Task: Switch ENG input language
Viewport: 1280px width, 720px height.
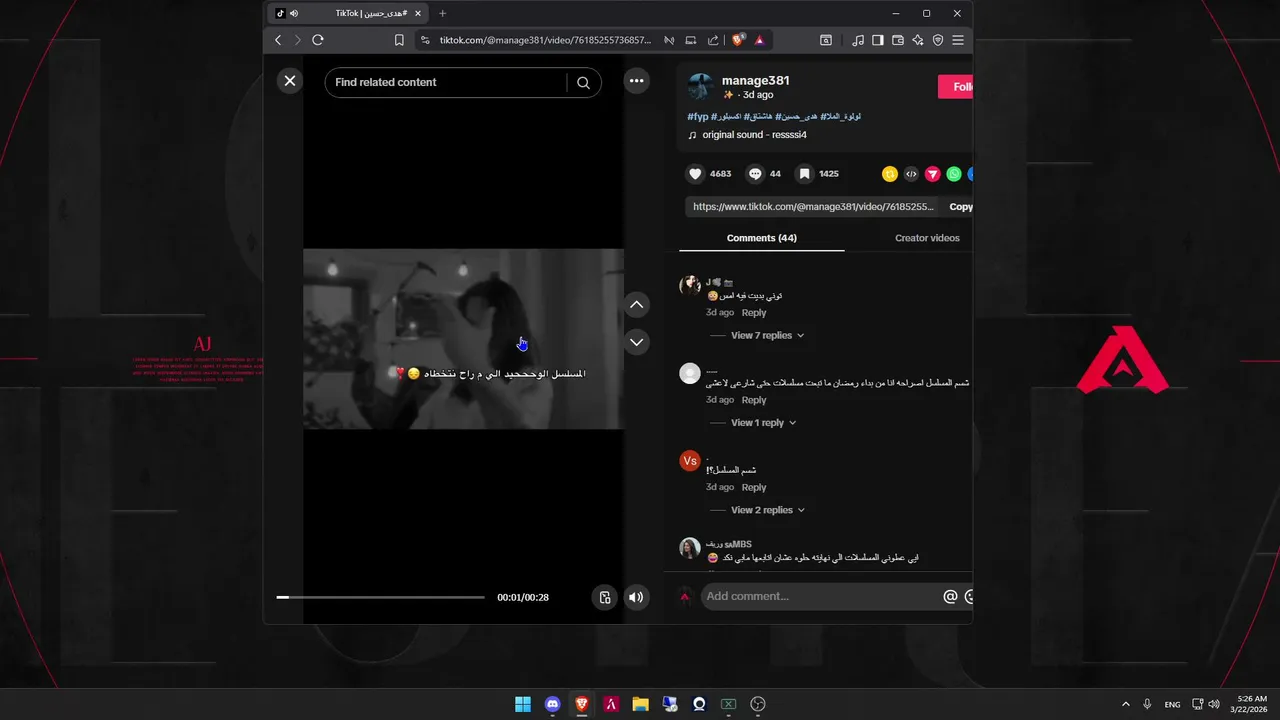Action: 1172,704
